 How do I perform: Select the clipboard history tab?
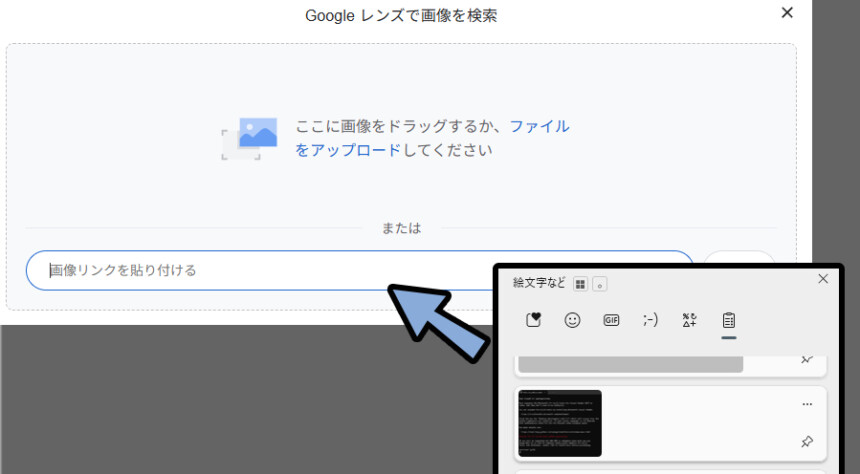point(728,320)
